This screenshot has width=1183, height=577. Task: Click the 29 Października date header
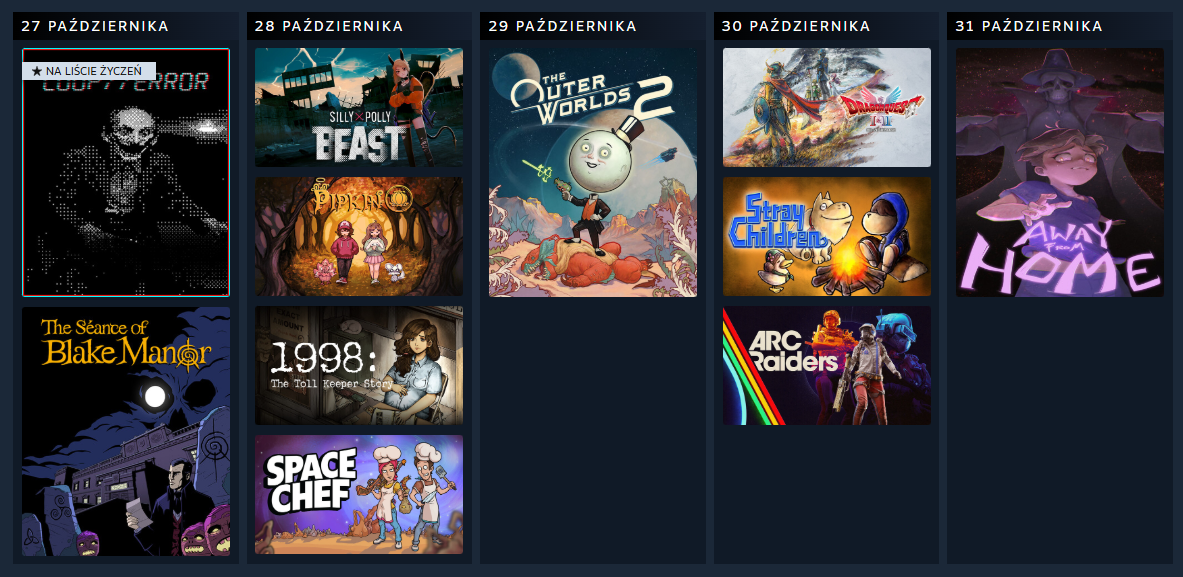pyautogui.click(x=563, y=26)
